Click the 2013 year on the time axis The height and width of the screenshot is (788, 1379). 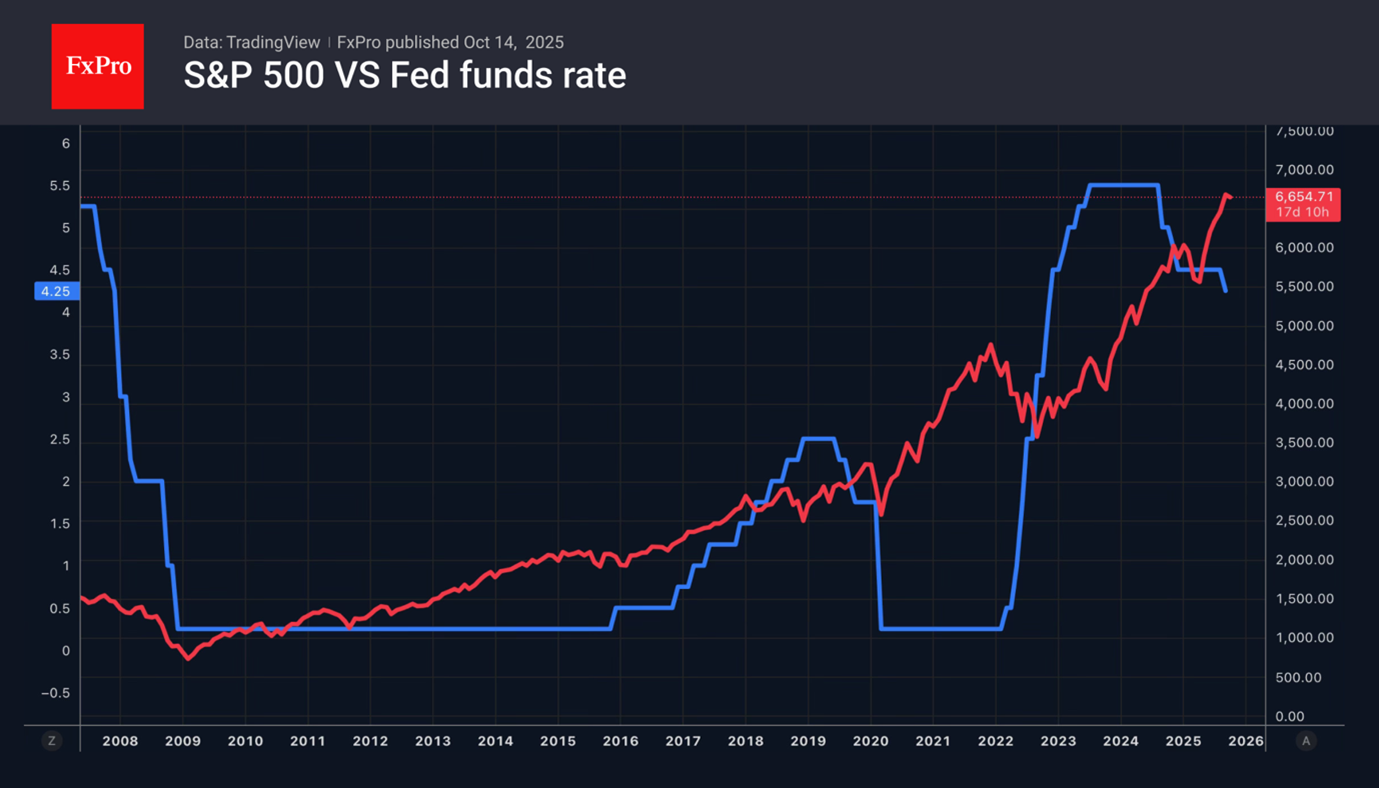click(432, 741)
